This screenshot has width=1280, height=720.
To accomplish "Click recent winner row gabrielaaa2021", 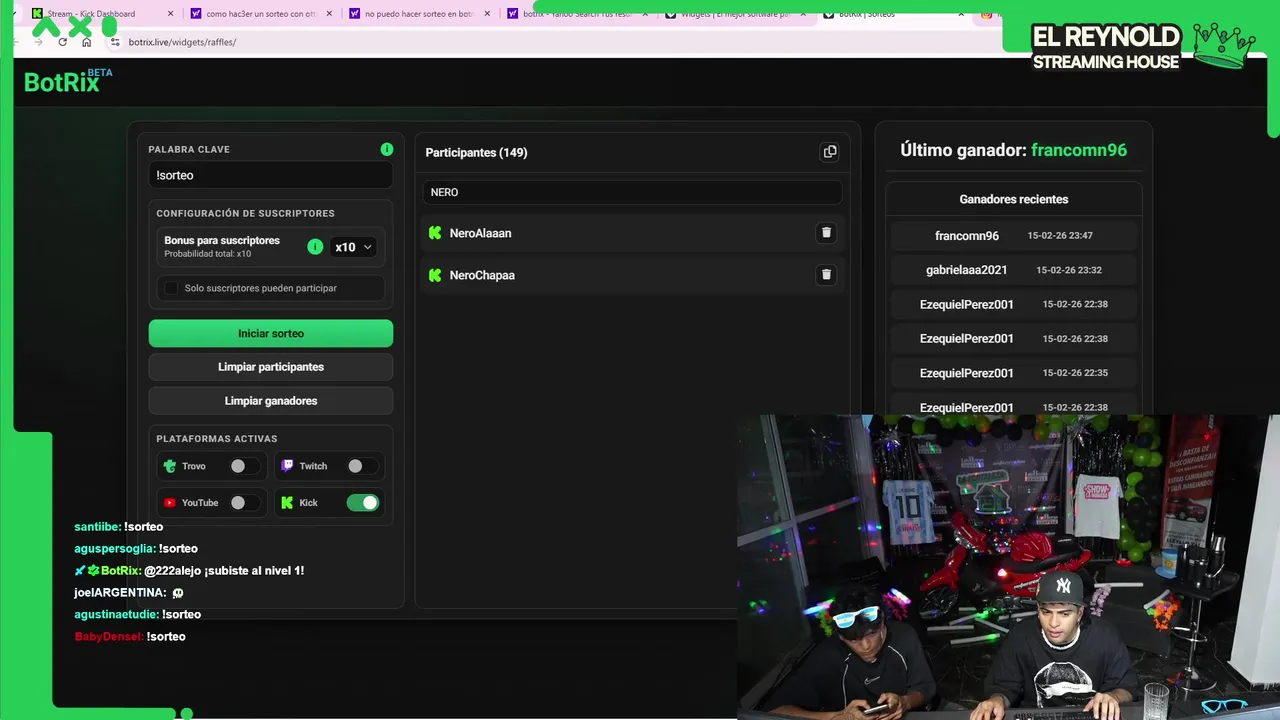I will 1013,270.
